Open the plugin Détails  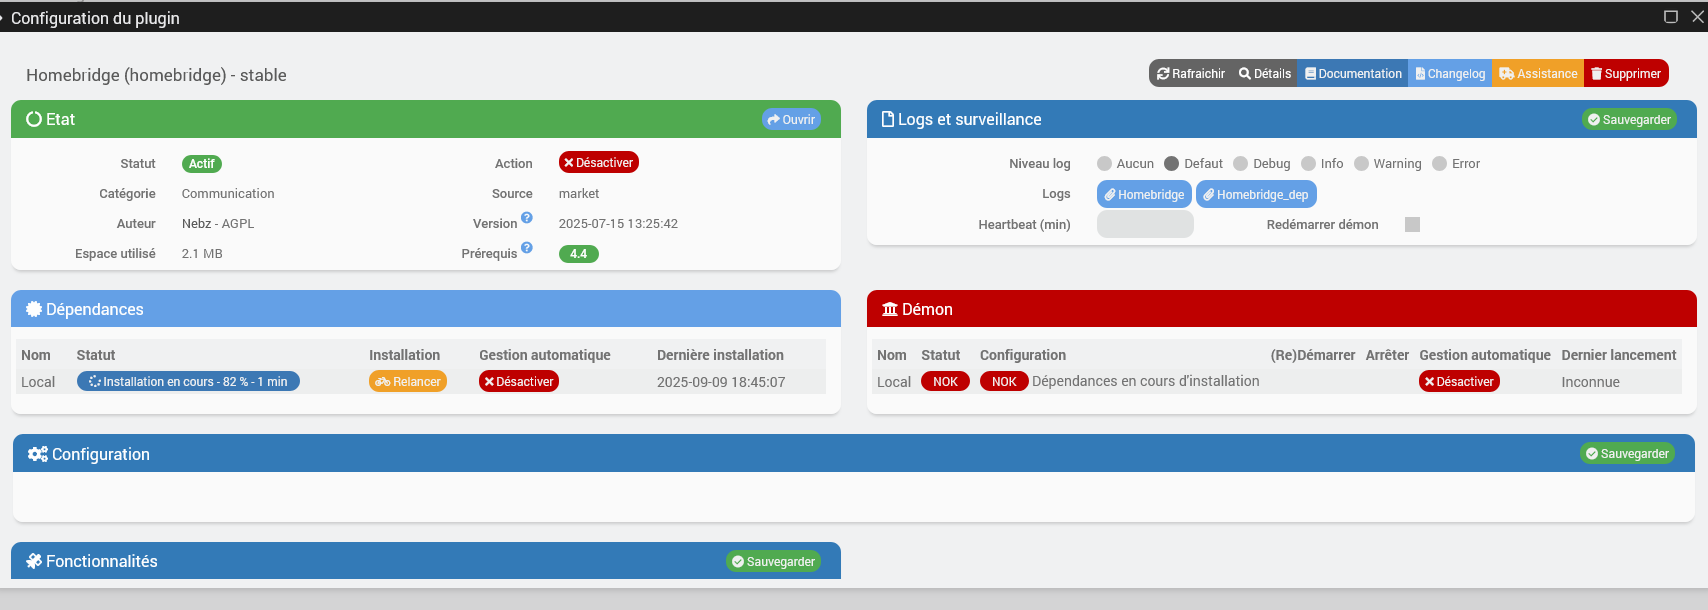[x=1265, y=74]
